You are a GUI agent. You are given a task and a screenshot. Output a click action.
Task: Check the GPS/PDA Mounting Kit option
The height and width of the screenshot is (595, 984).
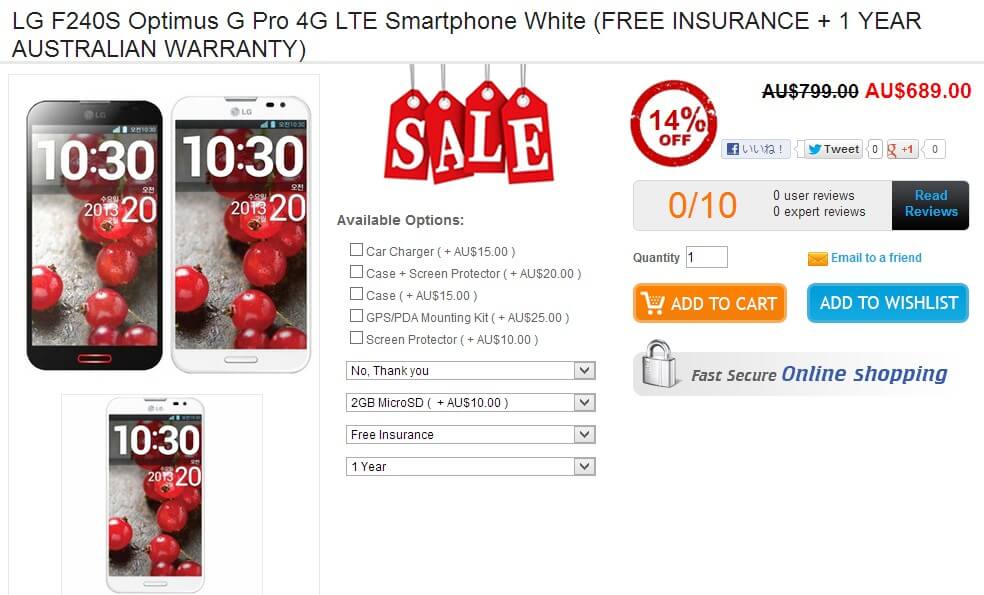(x=356, y=316)
